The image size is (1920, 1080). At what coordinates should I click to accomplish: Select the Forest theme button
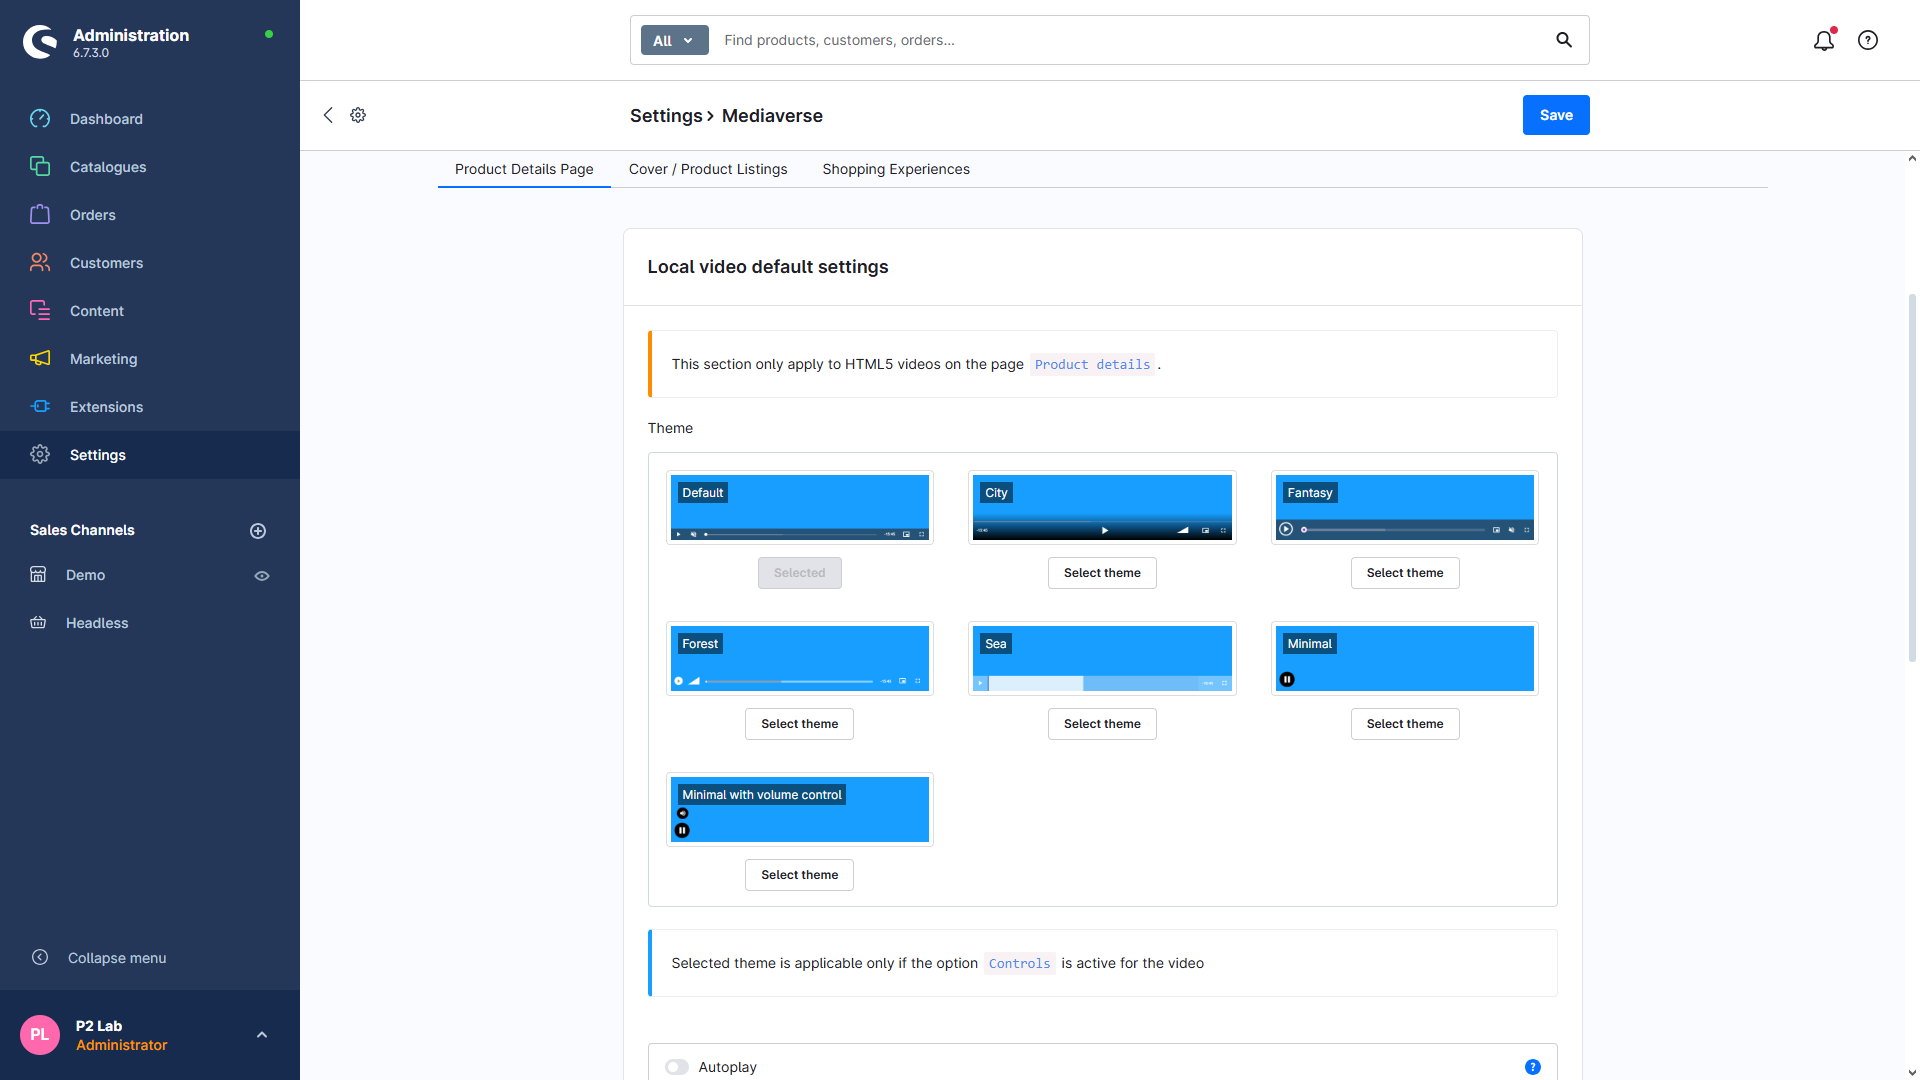[x=799, y=724]
